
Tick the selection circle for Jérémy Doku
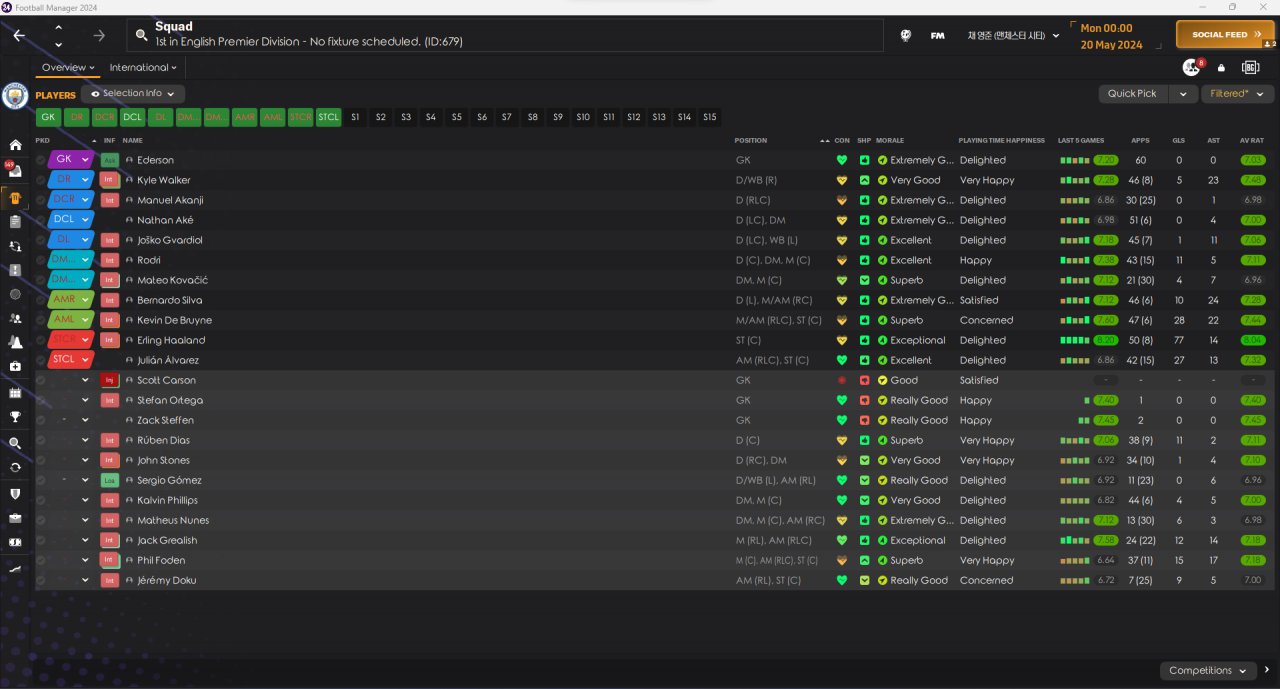[x=41, y=580]
